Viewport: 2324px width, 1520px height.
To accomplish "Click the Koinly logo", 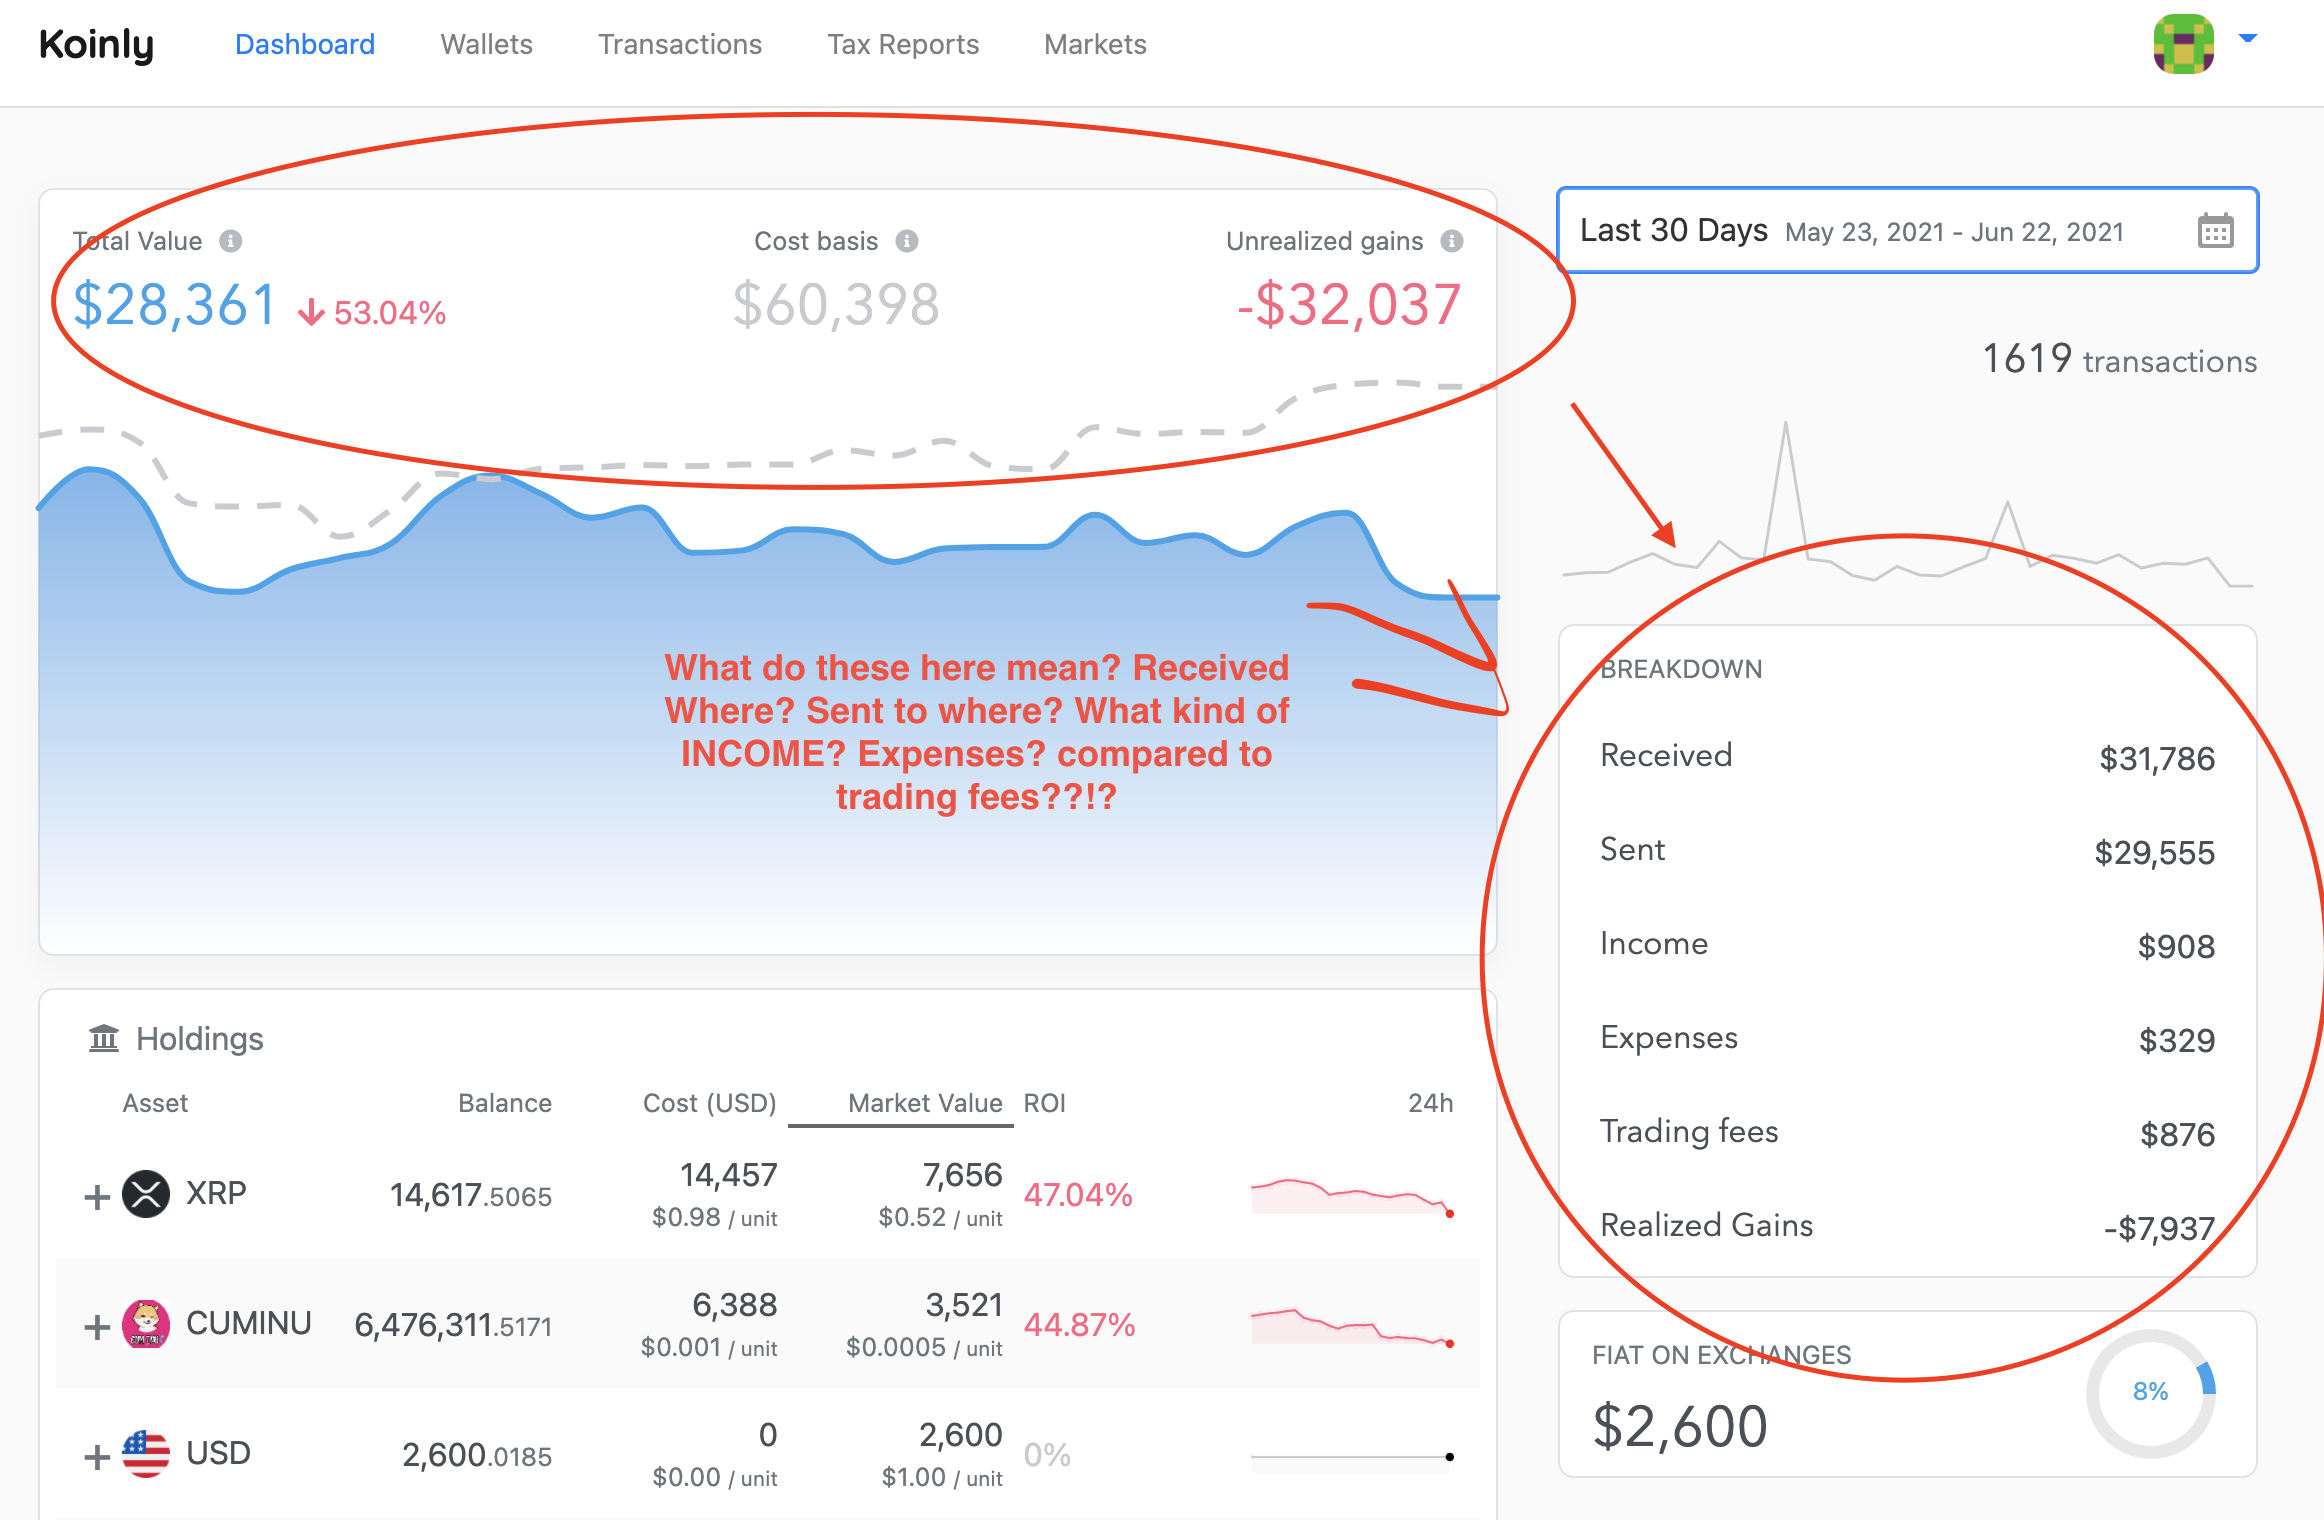I will (x=97, y=45).
